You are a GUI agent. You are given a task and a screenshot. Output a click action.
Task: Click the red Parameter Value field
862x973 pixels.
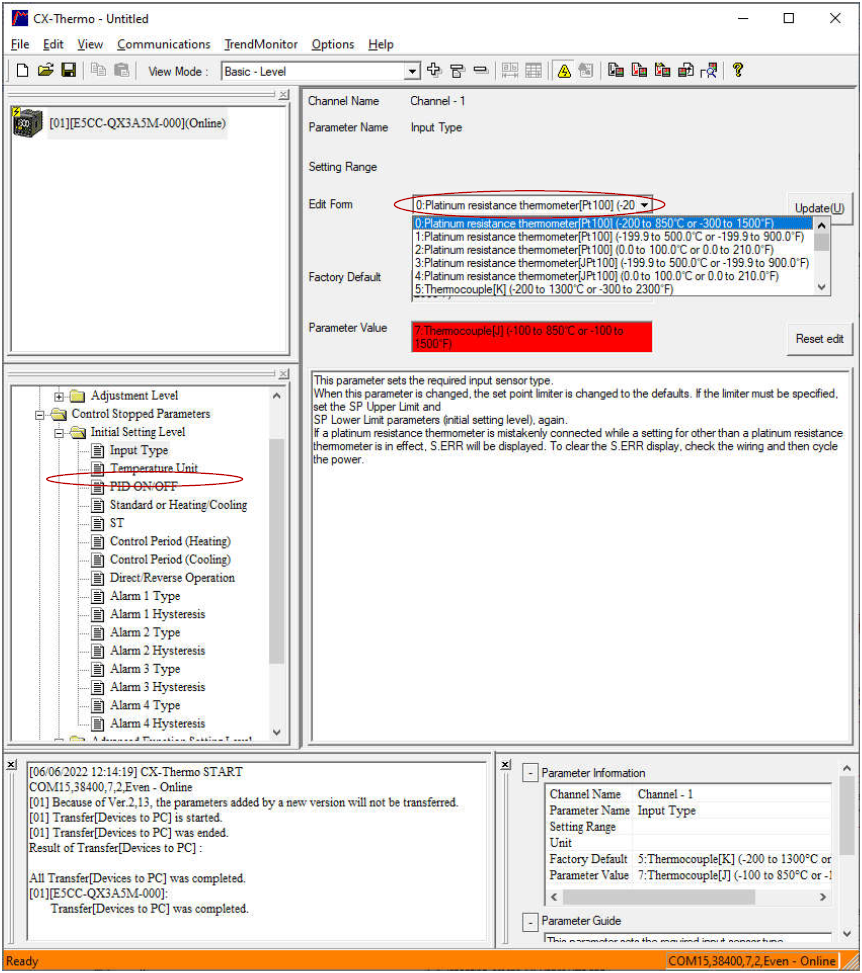(531, 337)
